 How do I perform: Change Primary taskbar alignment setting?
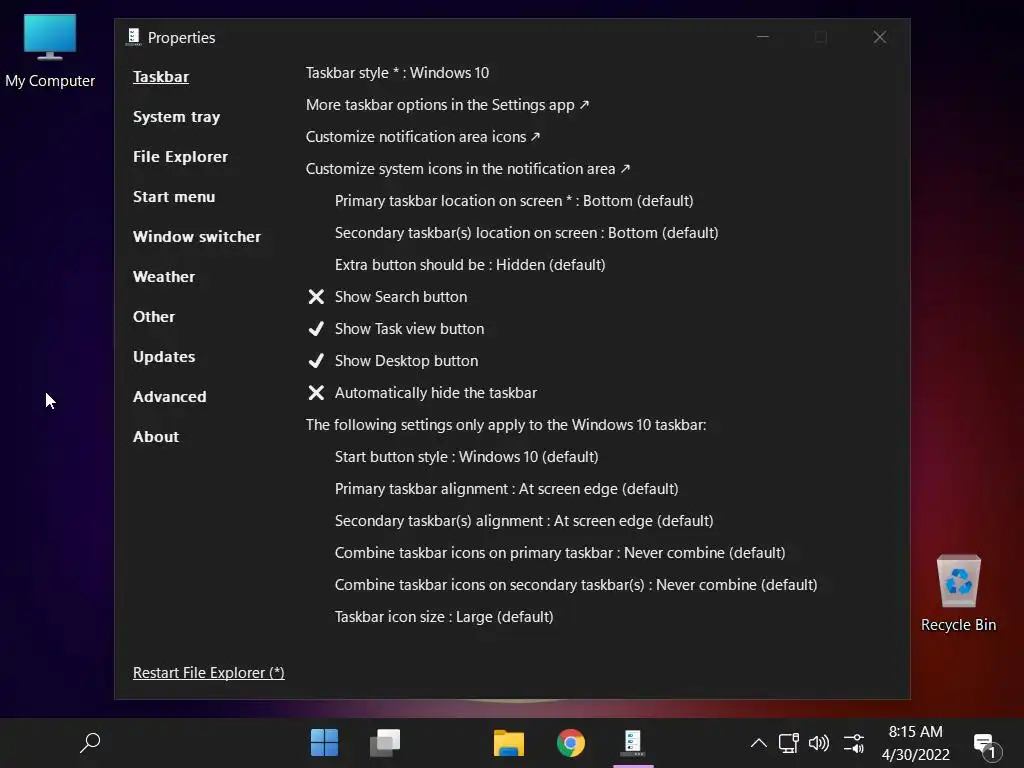[506, 488]
